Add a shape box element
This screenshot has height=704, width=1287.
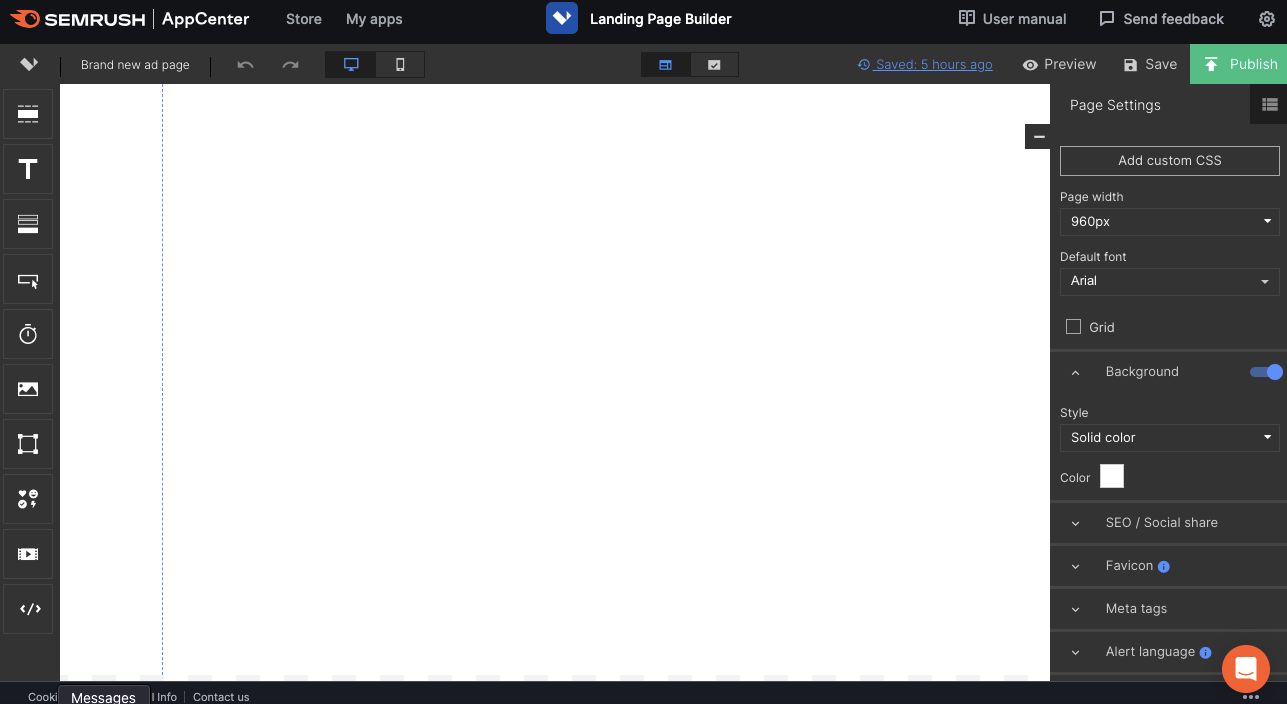point(28,444)
